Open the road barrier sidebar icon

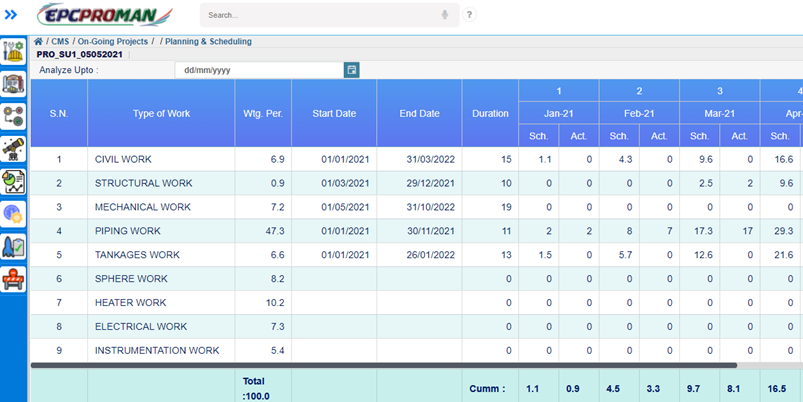tap(13, 279)
